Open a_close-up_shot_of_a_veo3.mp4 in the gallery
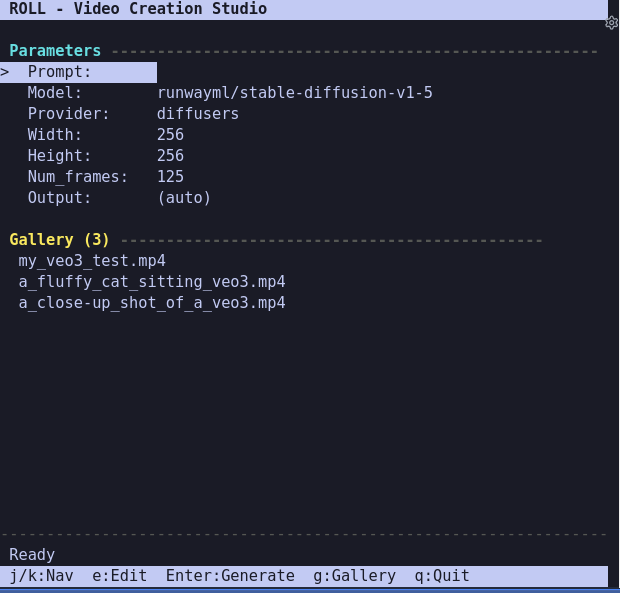 pos(152,303)
